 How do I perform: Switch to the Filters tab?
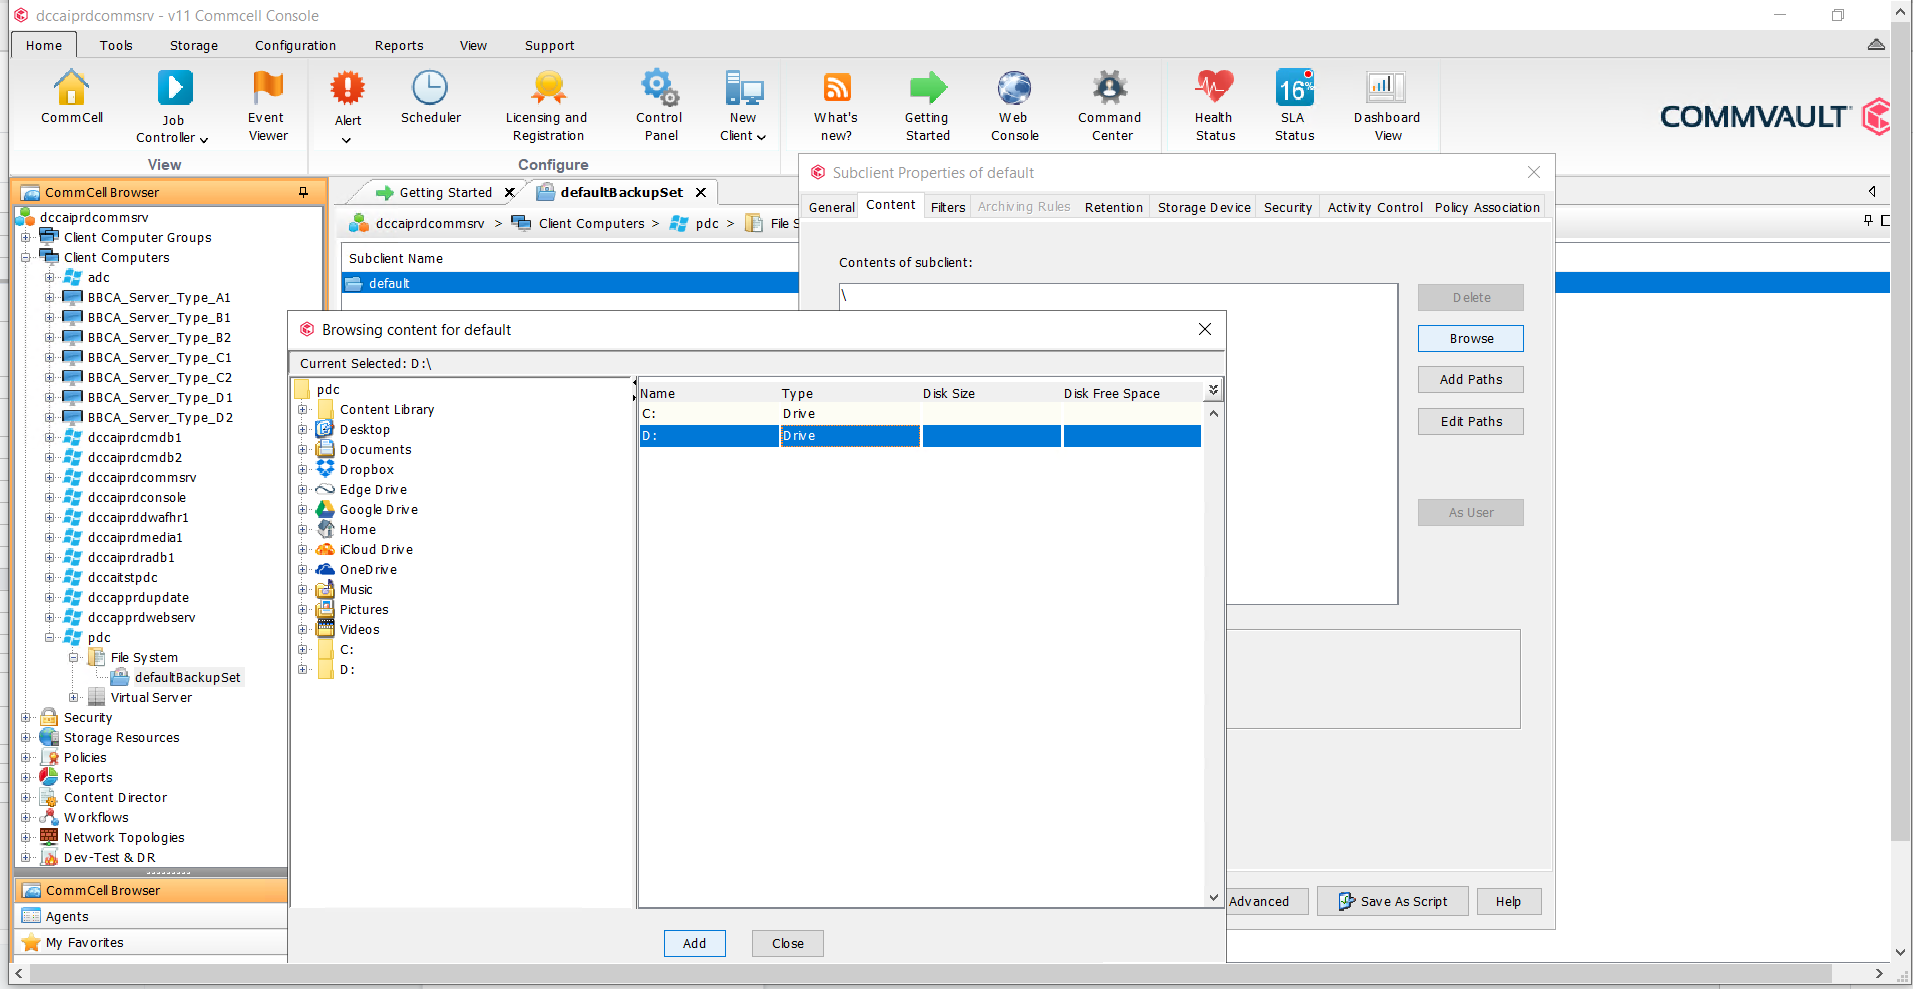(x=947, y=207)
